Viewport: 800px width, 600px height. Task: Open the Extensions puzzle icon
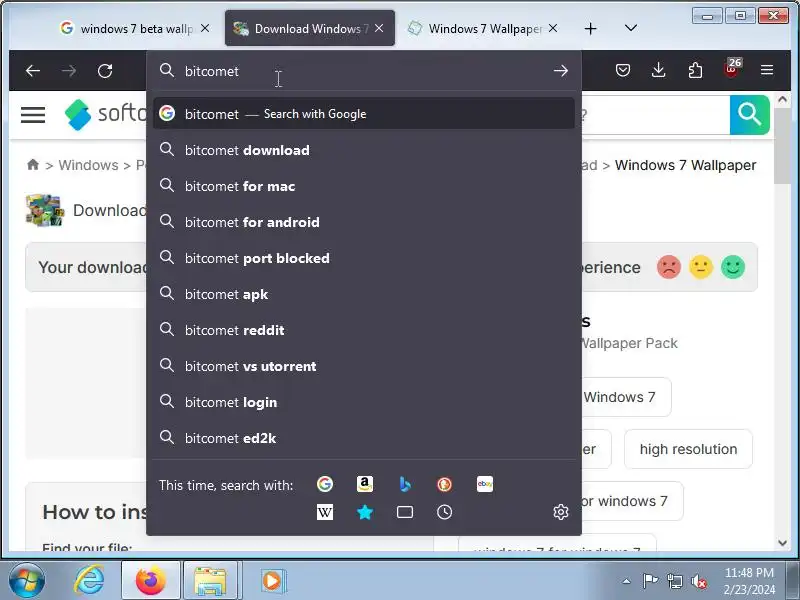695,70
